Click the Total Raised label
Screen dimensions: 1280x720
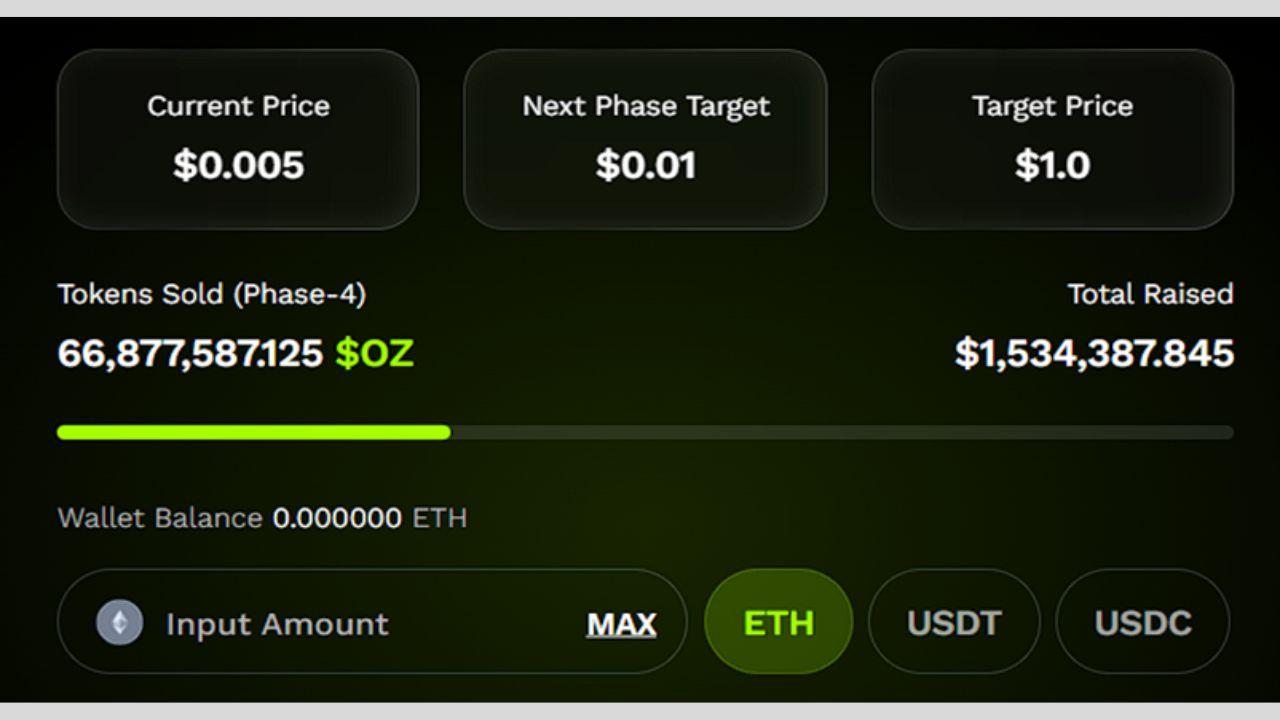tap(1150, 294)
